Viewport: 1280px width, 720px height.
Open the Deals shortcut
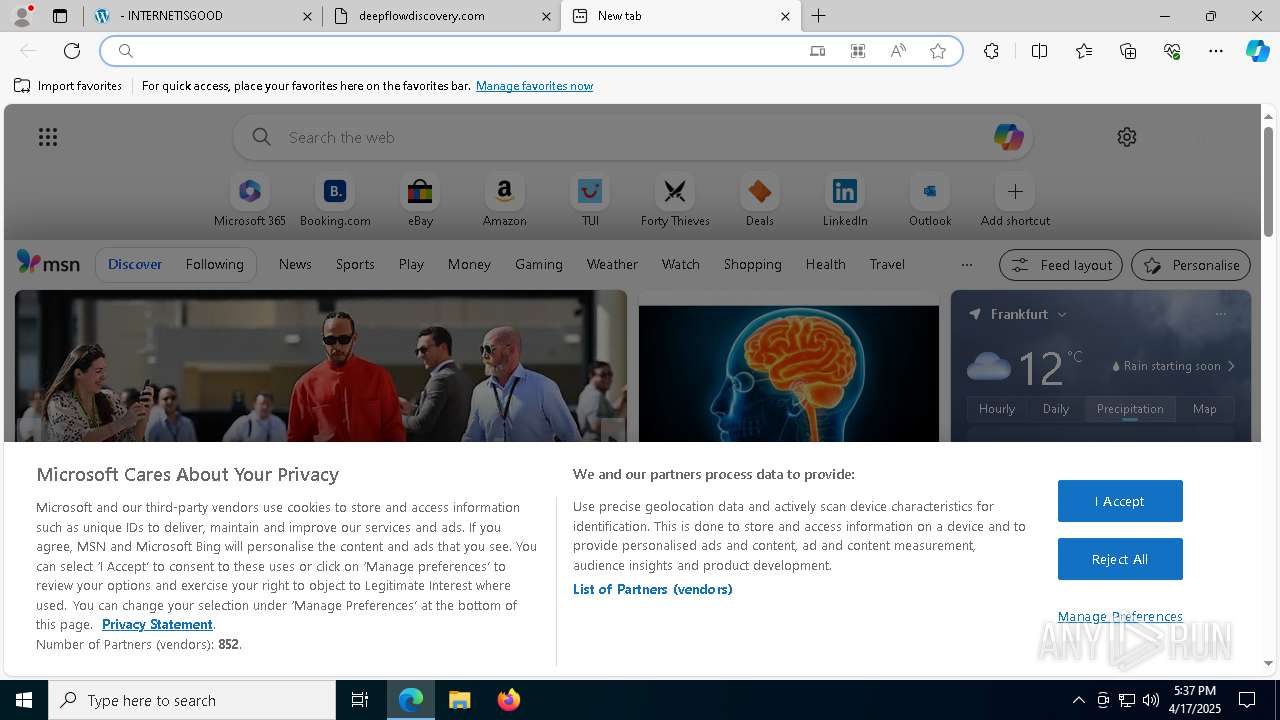[760, 201]
